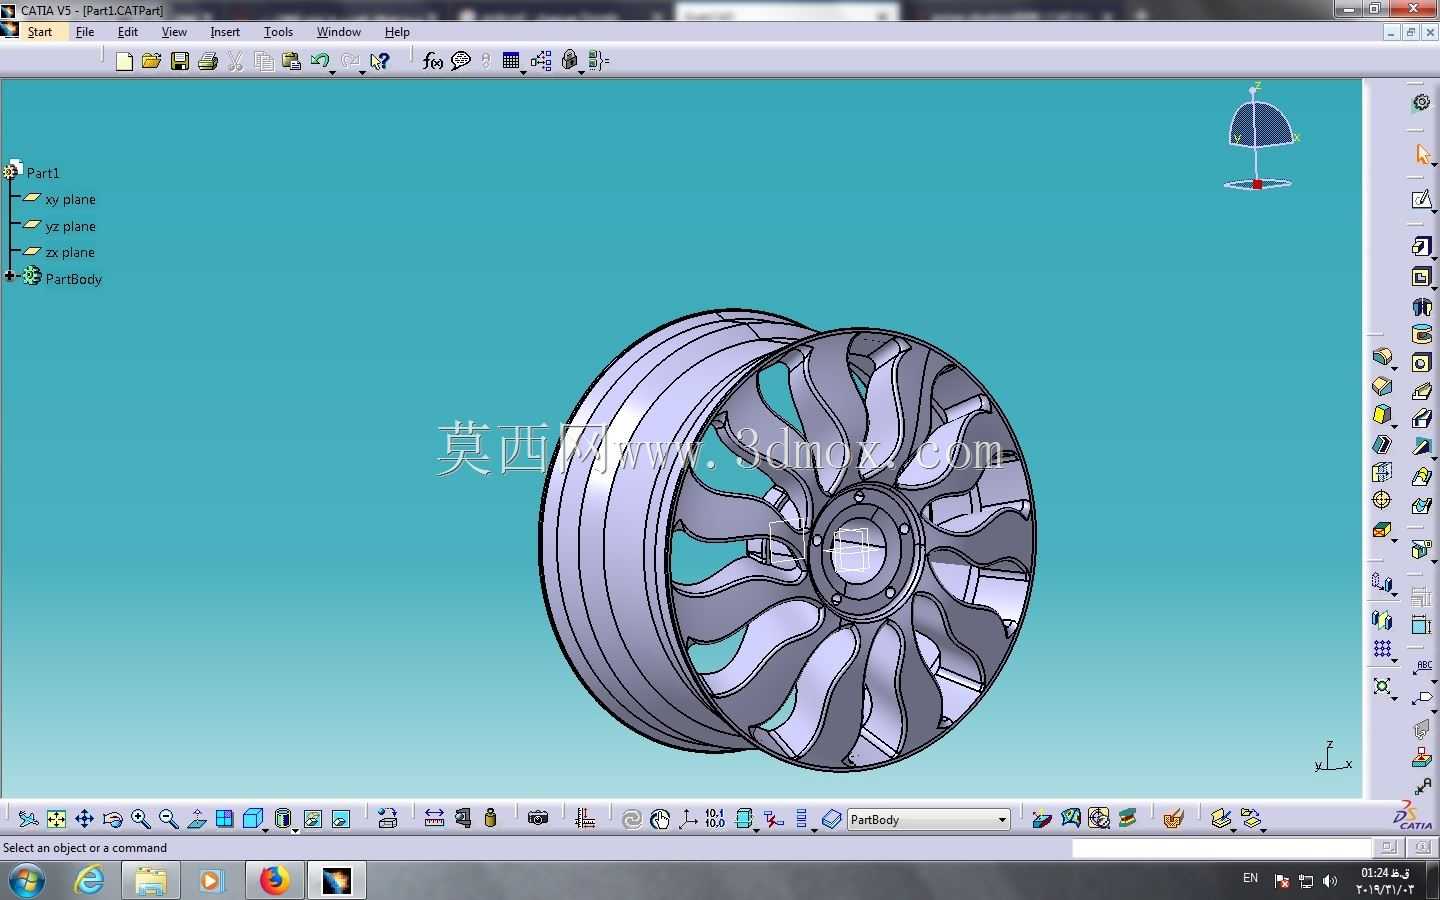Click the Pad tool icon
This screenshot has height=900, width=1440.
[1421, 246]
